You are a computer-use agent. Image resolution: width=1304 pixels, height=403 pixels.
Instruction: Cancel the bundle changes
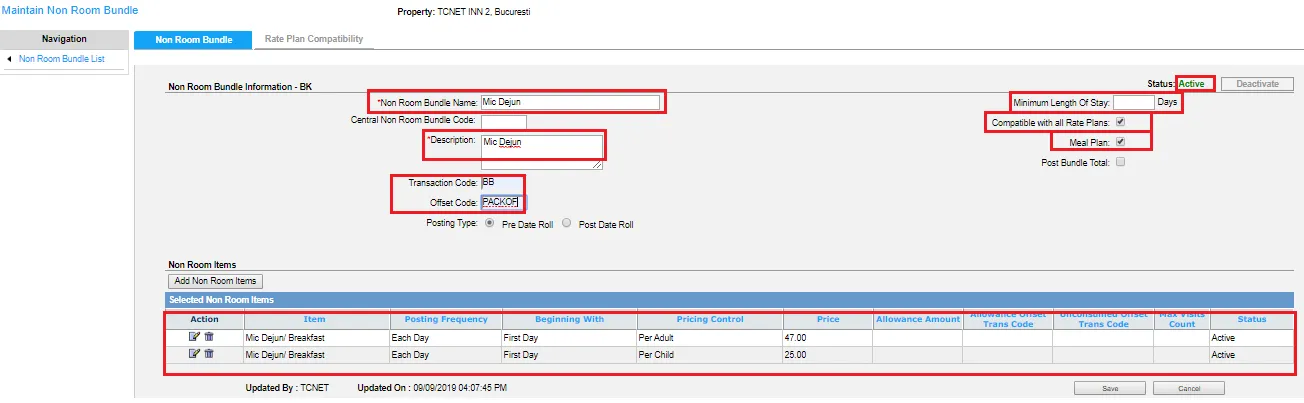click(x=1188, y=388)
